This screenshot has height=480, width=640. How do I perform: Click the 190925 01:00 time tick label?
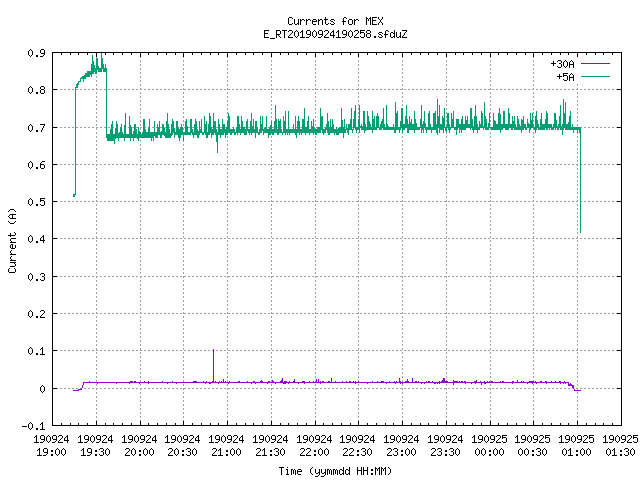click(x=576, y=445)
